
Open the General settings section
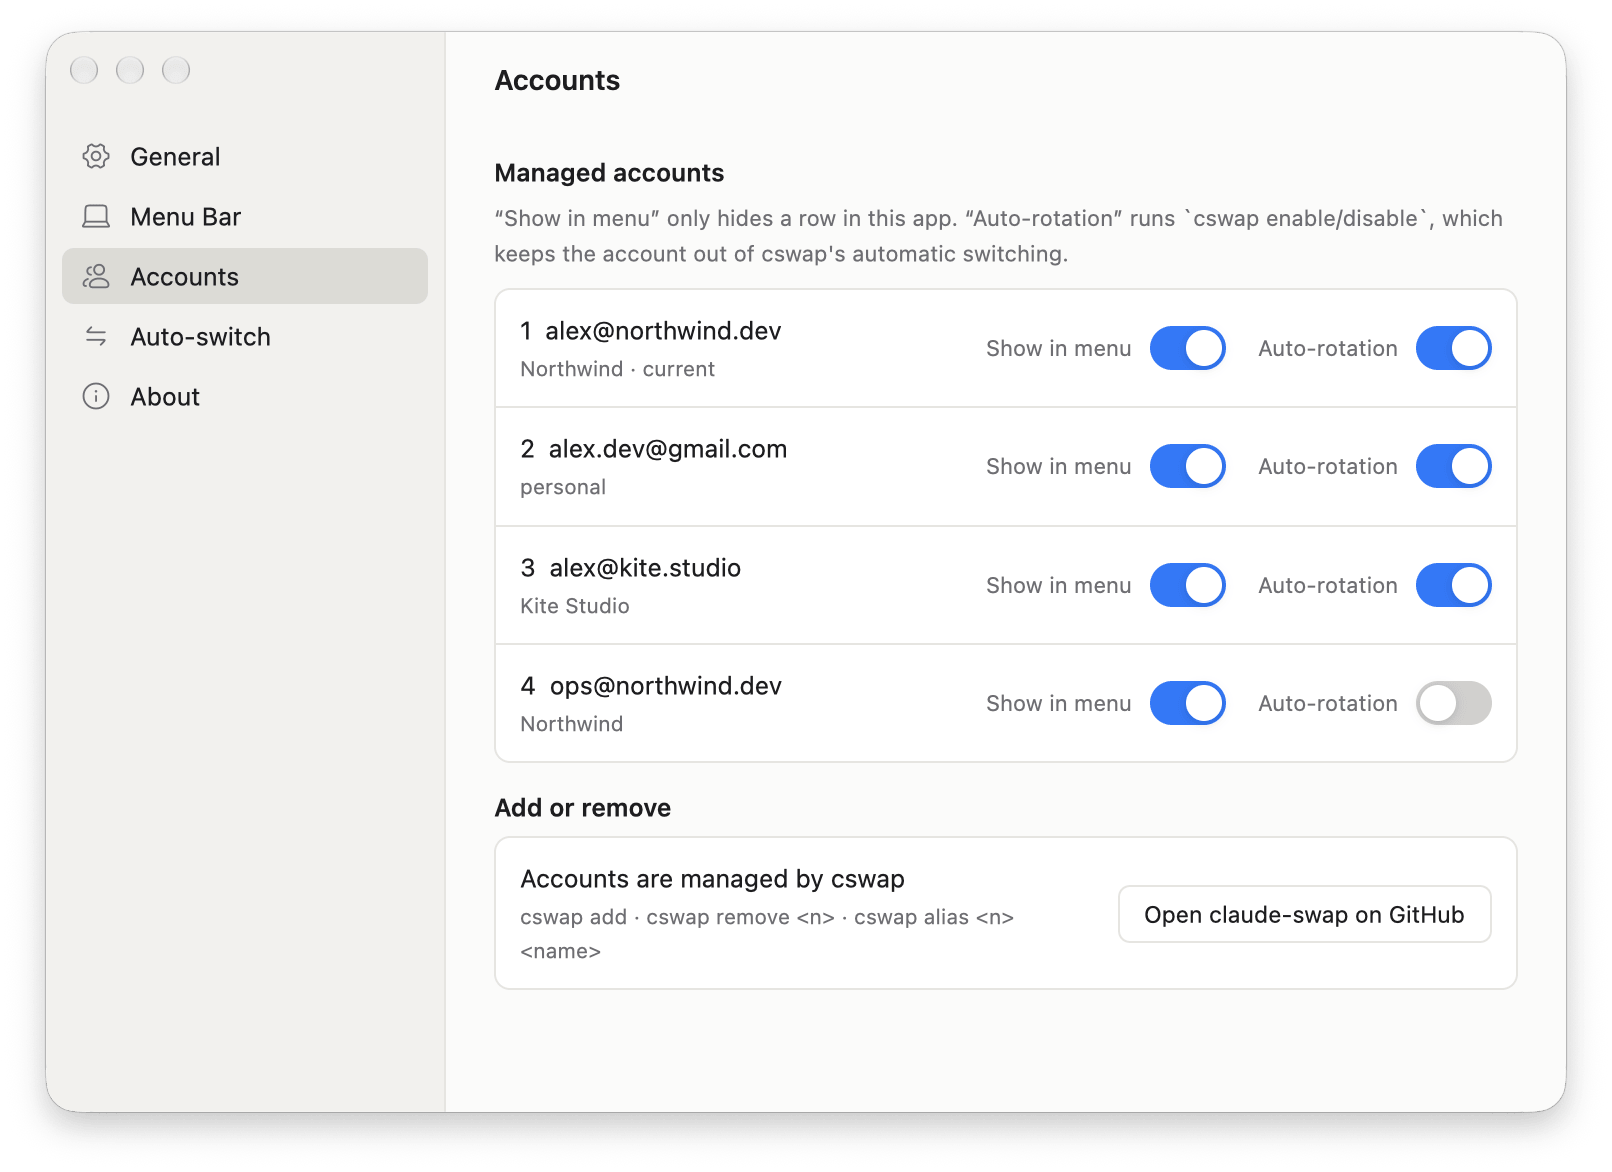(245, 156)
